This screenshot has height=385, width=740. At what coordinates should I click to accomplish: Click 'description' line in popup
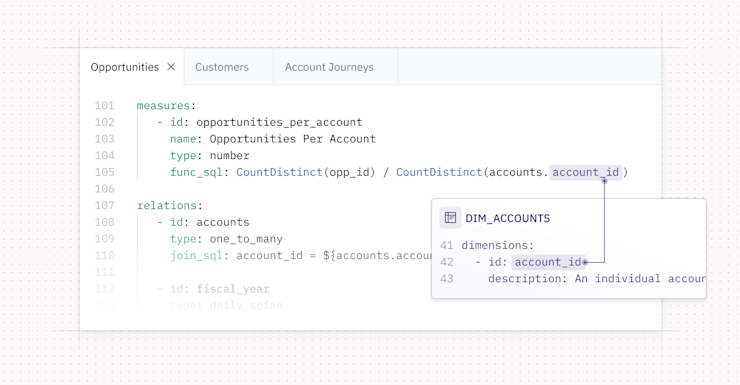tap(597, 279)
